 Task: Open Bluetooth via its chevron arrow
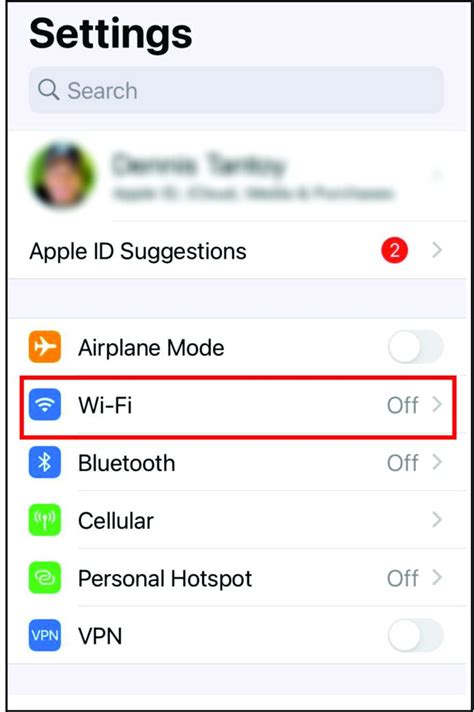point(437,462)
